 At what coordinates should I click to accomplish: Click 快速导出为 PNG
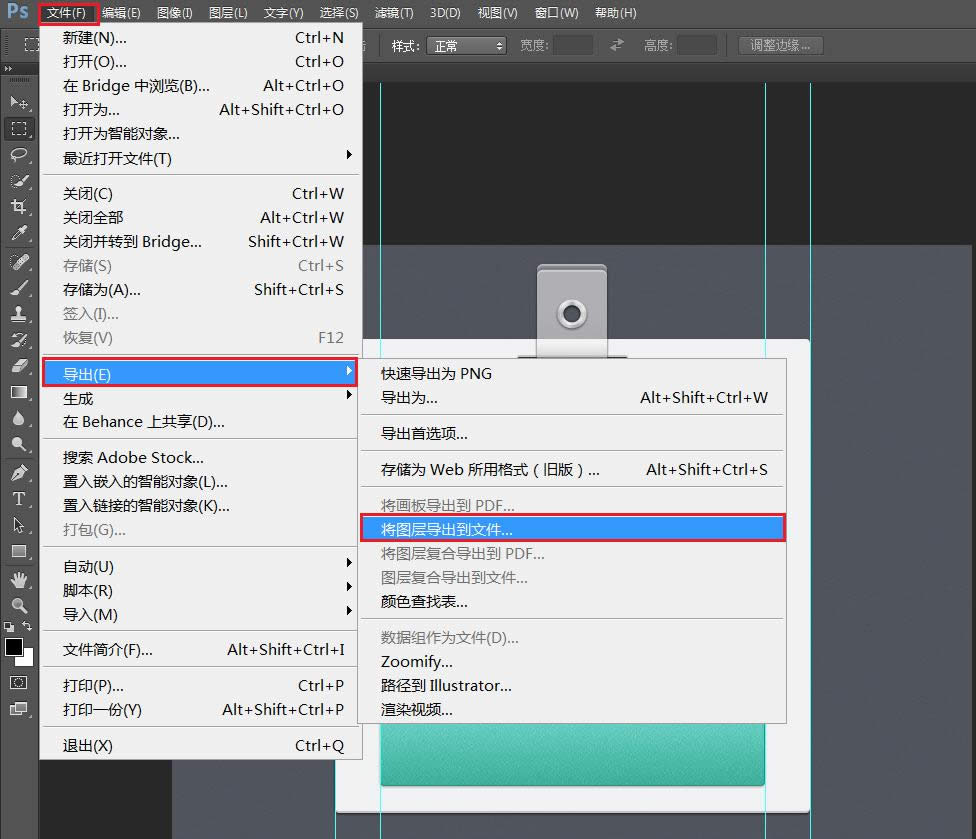point(436,373)
